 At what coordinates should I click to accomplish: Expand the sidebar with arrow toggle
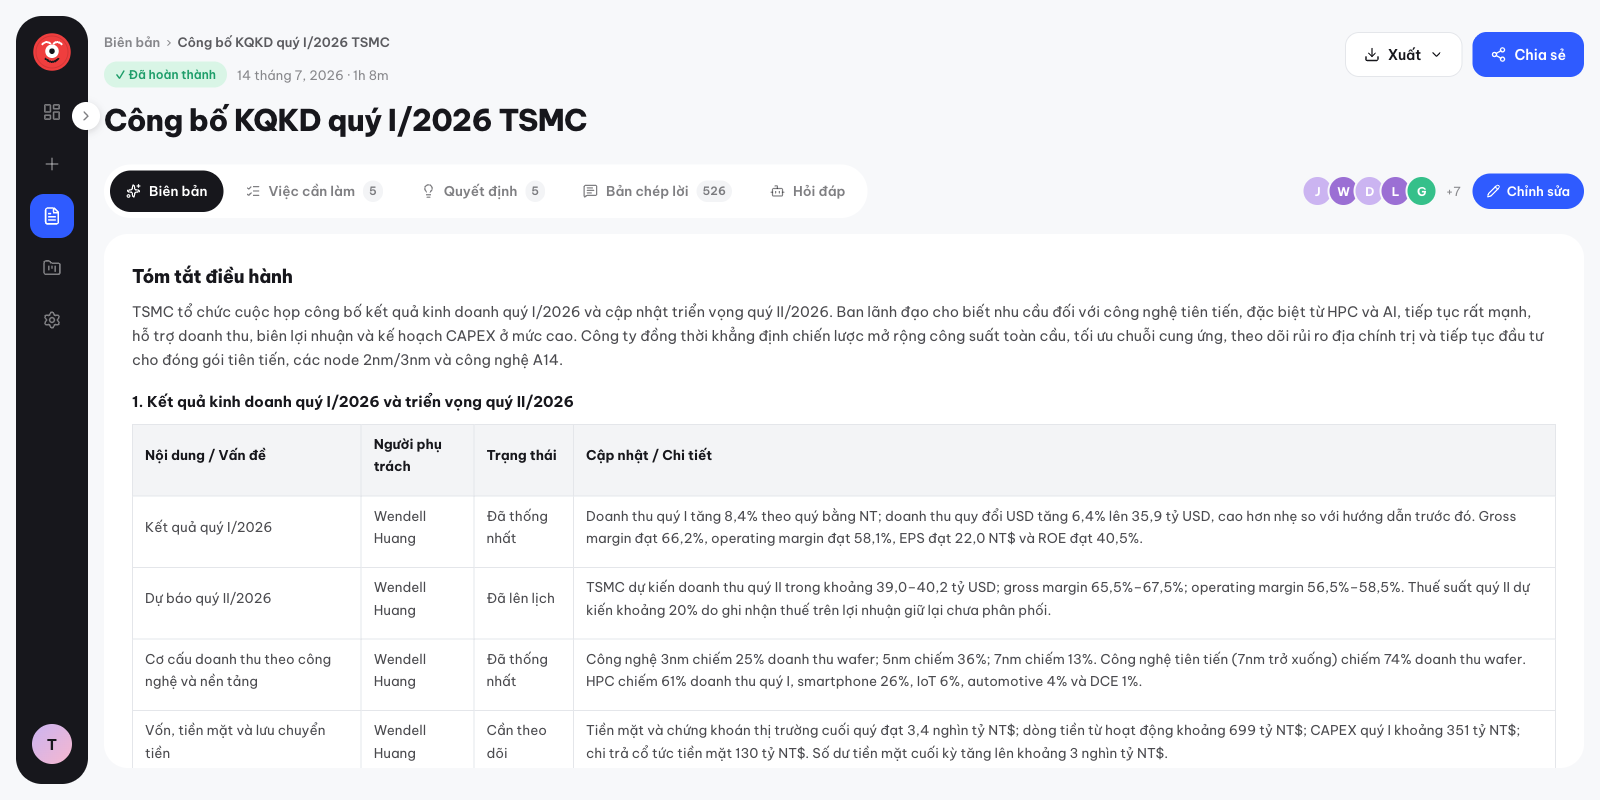click(86, 116)
